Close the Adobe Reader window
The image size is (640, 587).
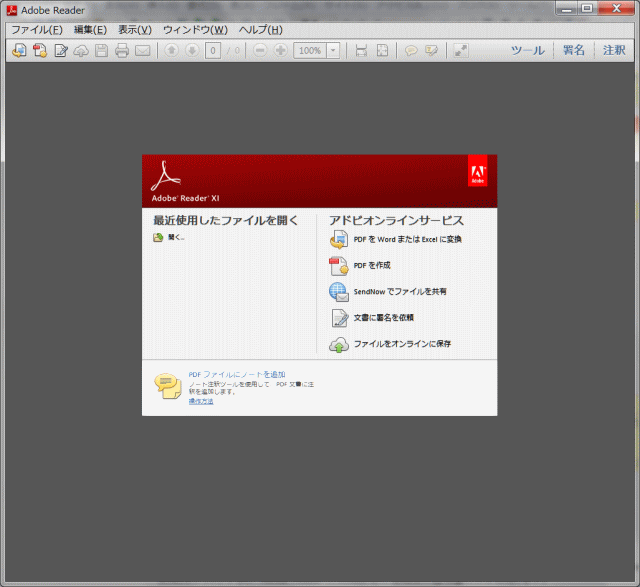616,8
